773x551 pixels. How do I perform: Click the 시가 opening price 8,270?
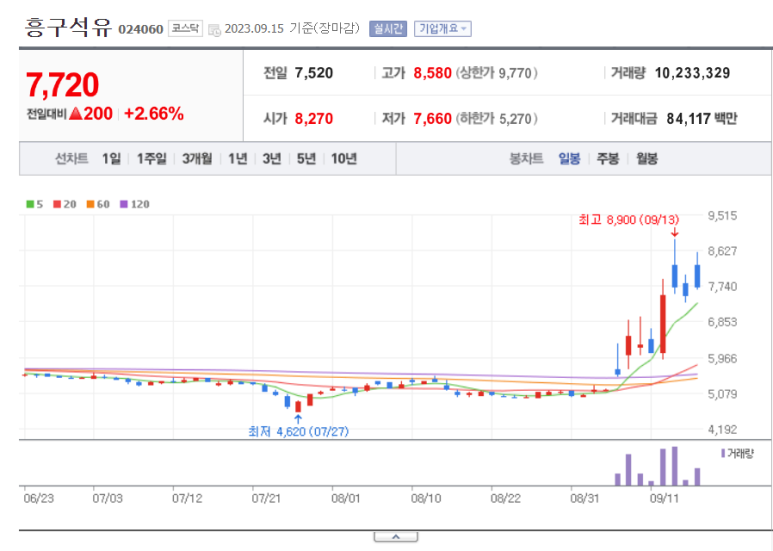[x=314, y=119]
